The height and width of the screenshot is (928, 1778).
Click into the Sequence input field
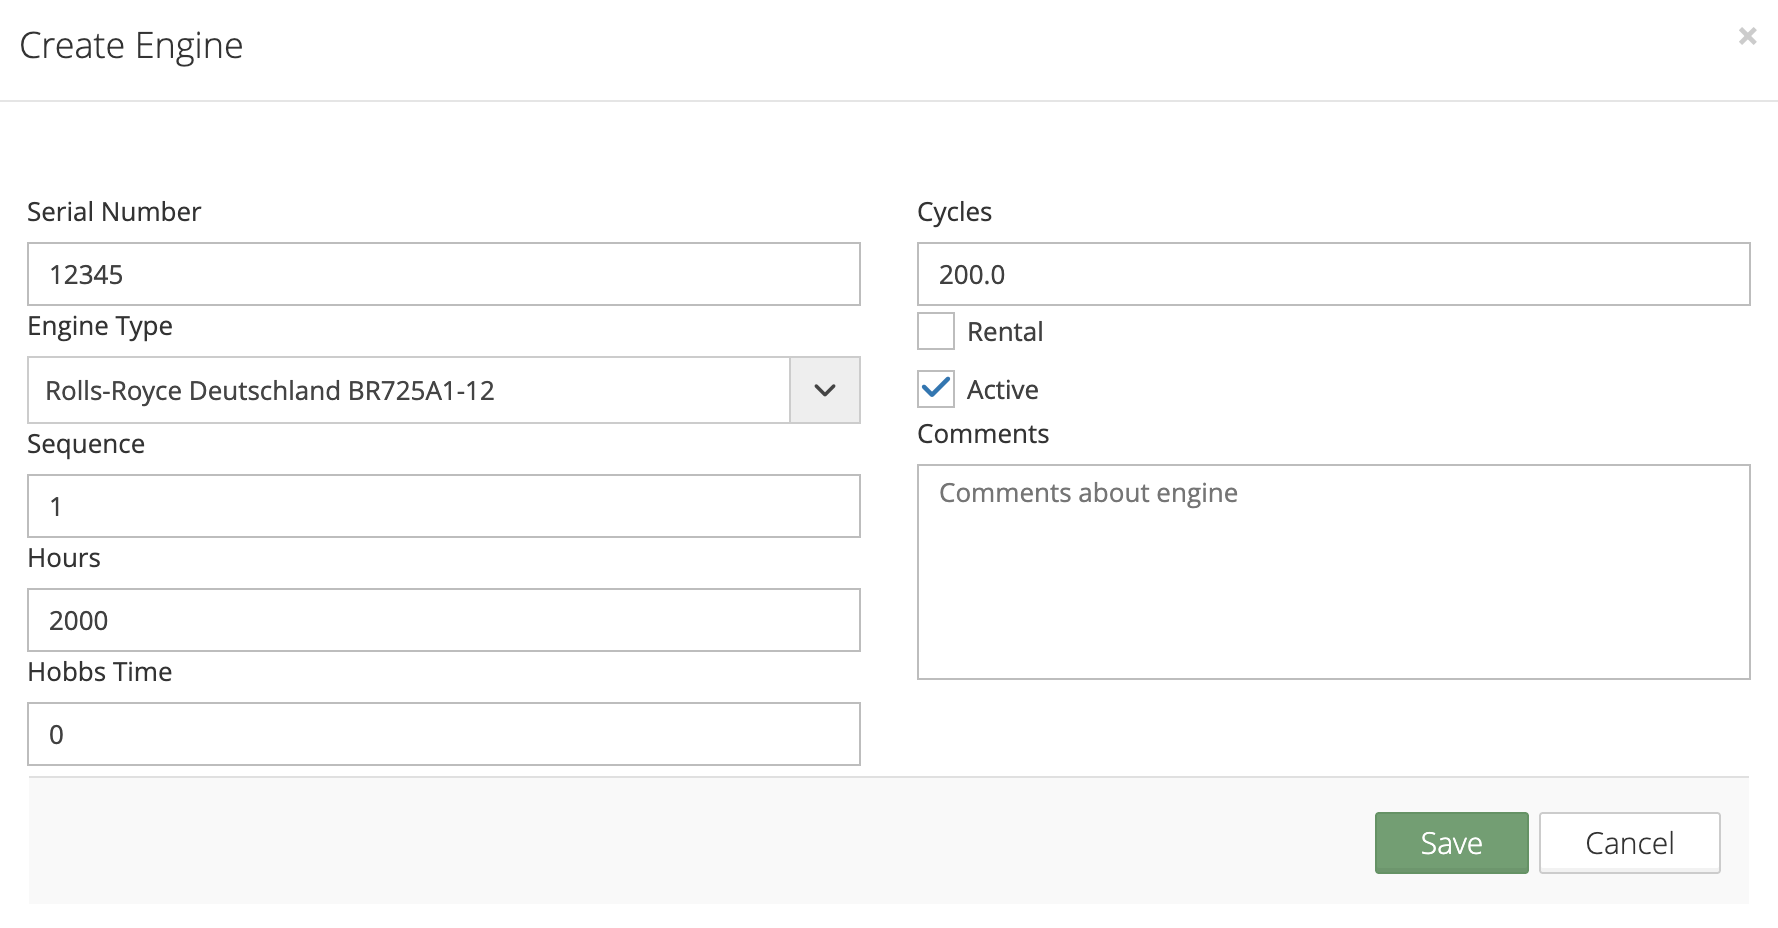coord(443,506)
